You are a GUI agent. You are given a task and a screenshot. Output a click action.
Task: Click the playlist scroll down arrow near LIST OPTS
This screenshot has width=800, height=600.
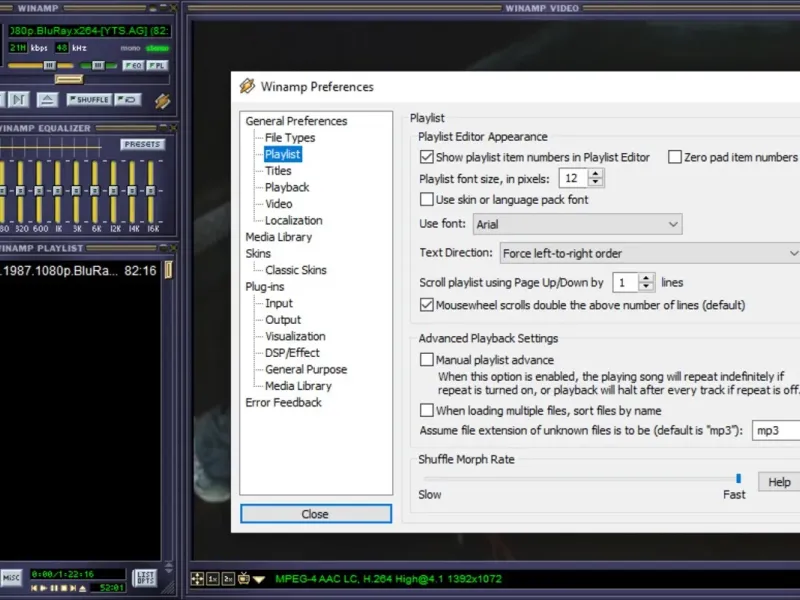tap(169, 571)
